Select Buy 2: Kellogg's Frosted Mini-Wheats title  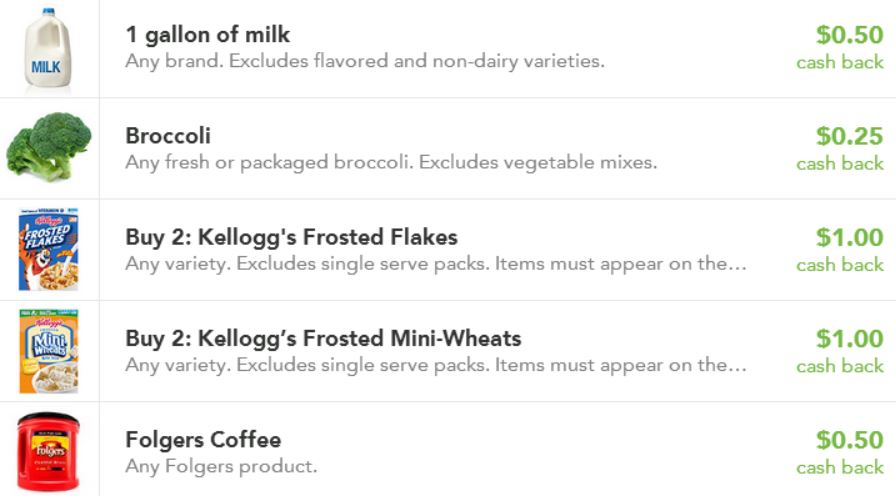click(x=323, y=339)
